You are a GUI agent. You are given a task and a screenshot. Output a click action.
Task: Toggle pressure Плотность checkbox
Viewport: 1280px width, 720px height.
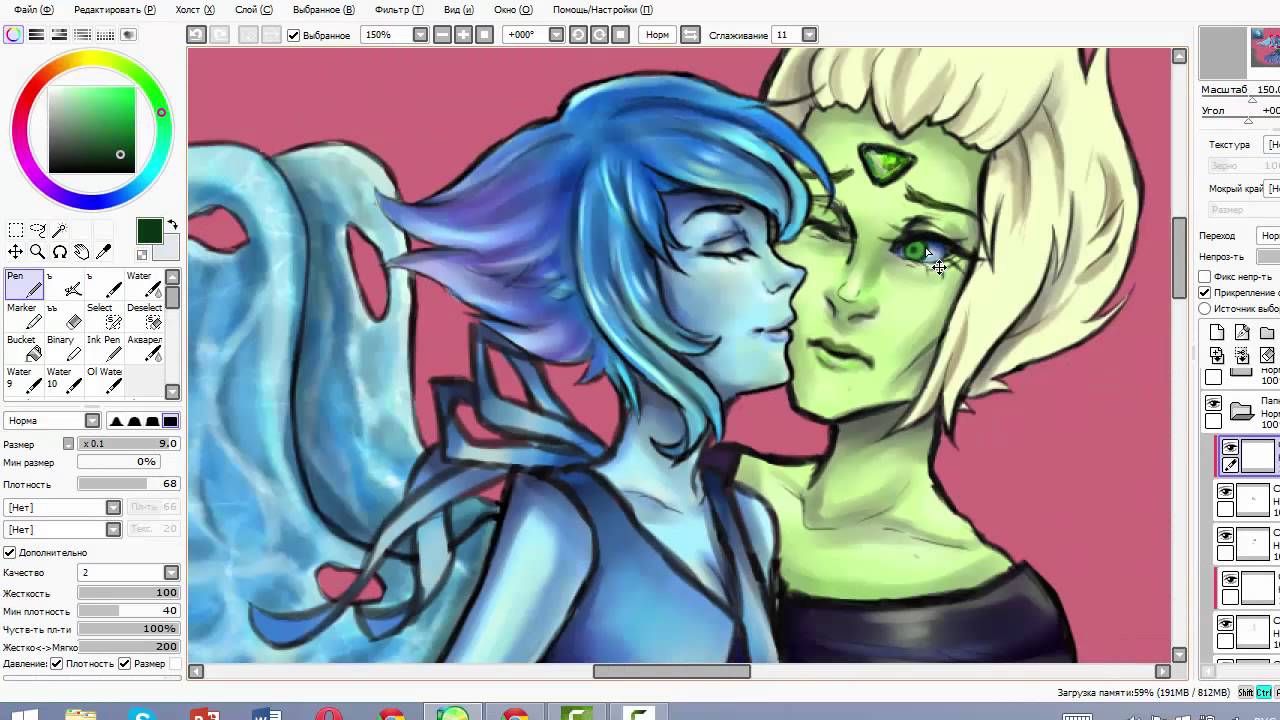[57, 663]
